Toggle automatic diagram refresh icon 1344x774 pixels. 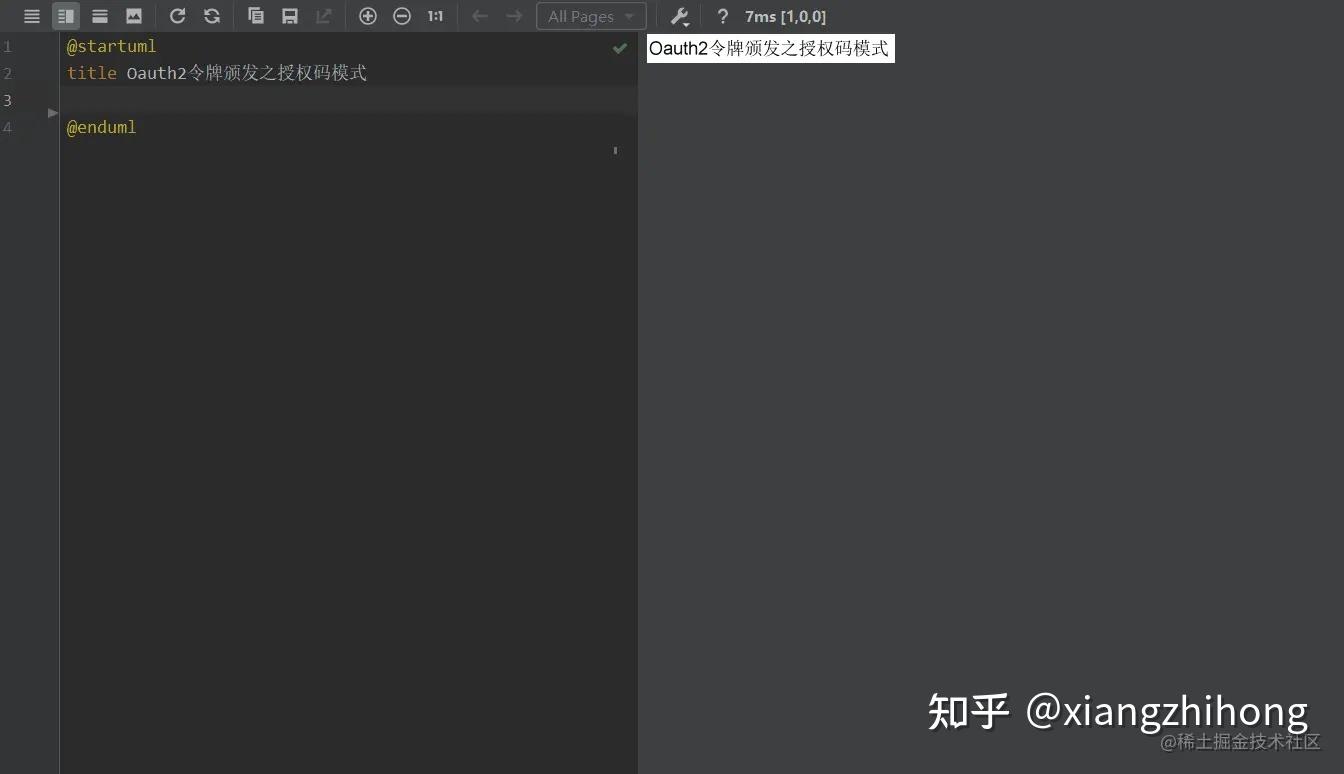pos(212,16)
